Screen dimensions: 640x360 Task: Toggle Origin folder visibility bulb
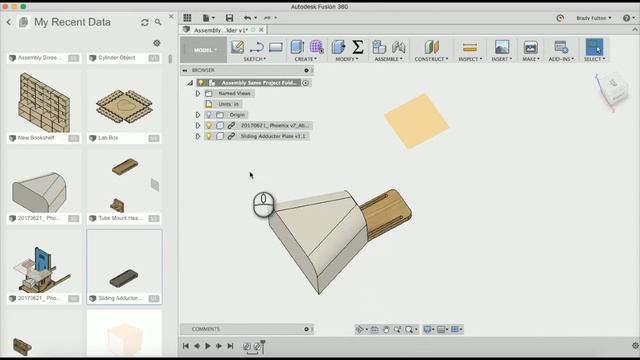coord(209,115)
